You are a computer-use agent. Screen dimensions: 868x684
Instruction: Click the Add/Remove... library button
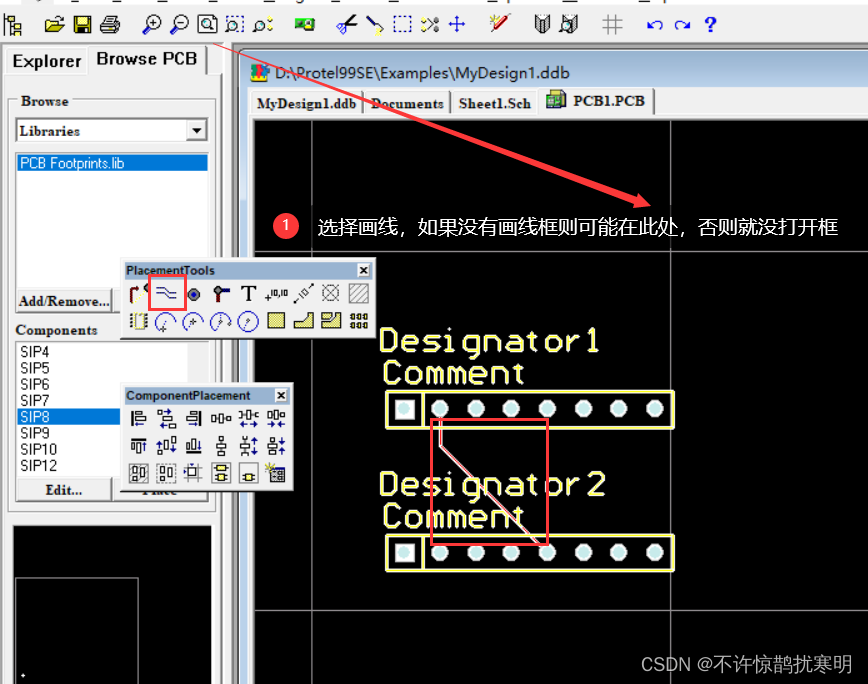click(64, 301)
